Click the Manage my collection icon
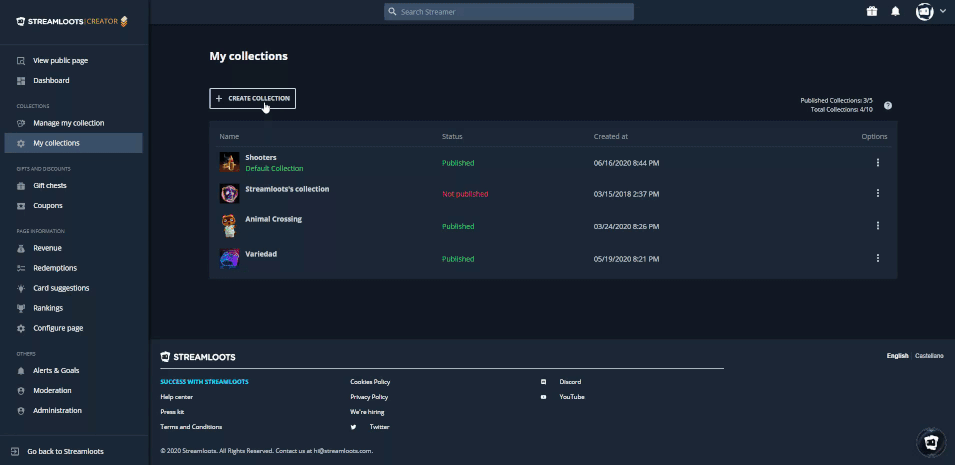Viewport: 955px width, 465px height. pos(21,123)
